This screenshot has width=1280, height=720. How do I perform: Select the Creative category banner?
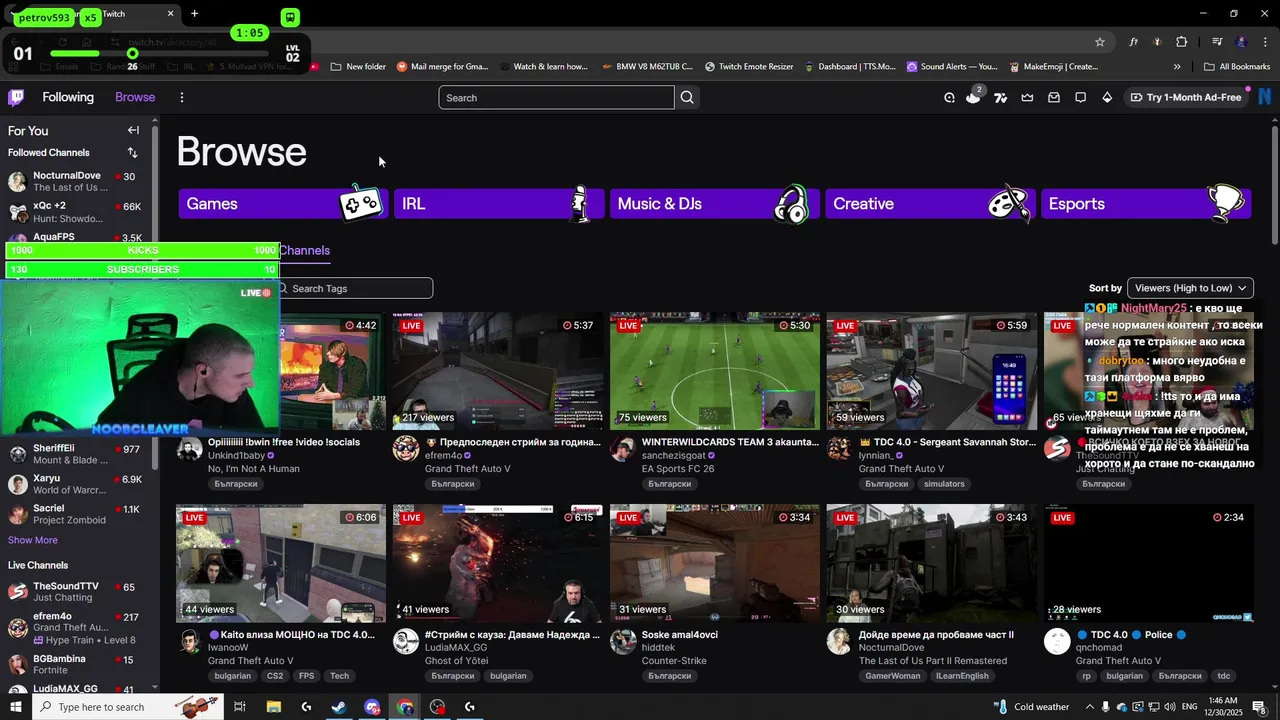[929, 203]
